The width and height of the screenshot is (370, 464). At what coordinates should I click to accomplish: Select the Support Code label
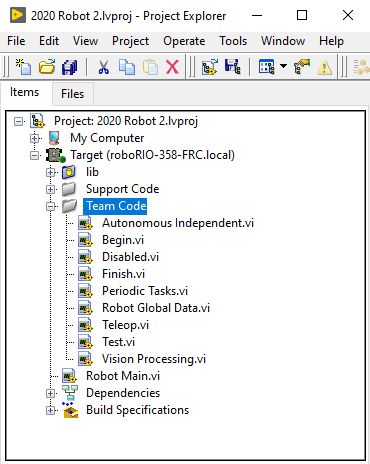click(x=122, y=189)
